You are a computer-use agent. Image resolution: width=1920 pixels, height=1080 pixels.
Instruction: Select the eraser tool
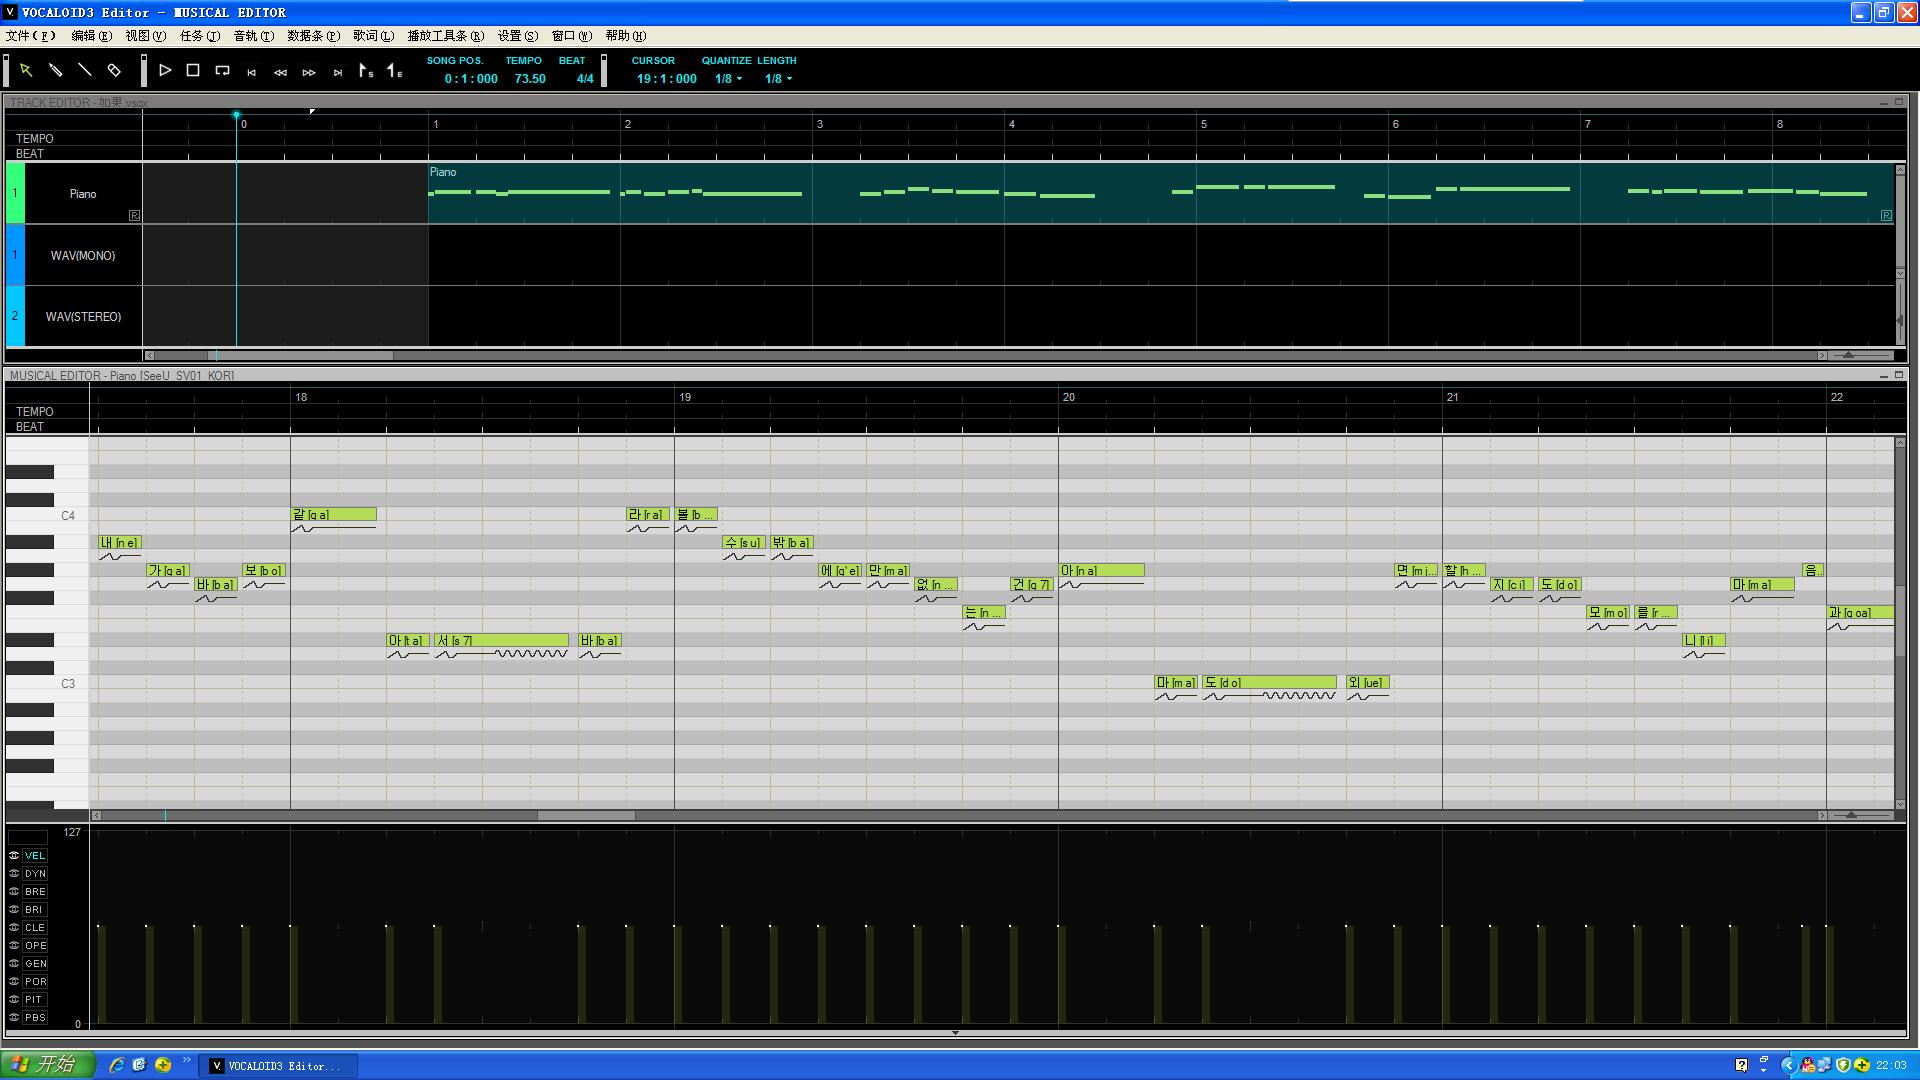(x=114, y=70)
